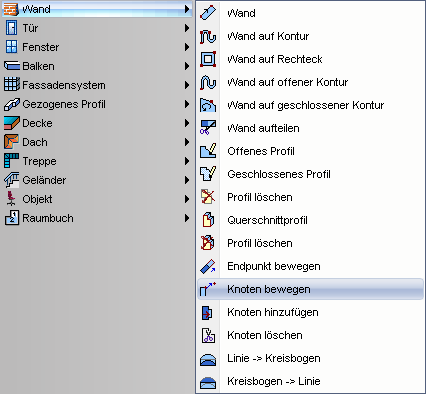The height and width of the screenshot is (394, 426).
Task: Click the Querschnittprofil icon
Action: pos(208,220)
